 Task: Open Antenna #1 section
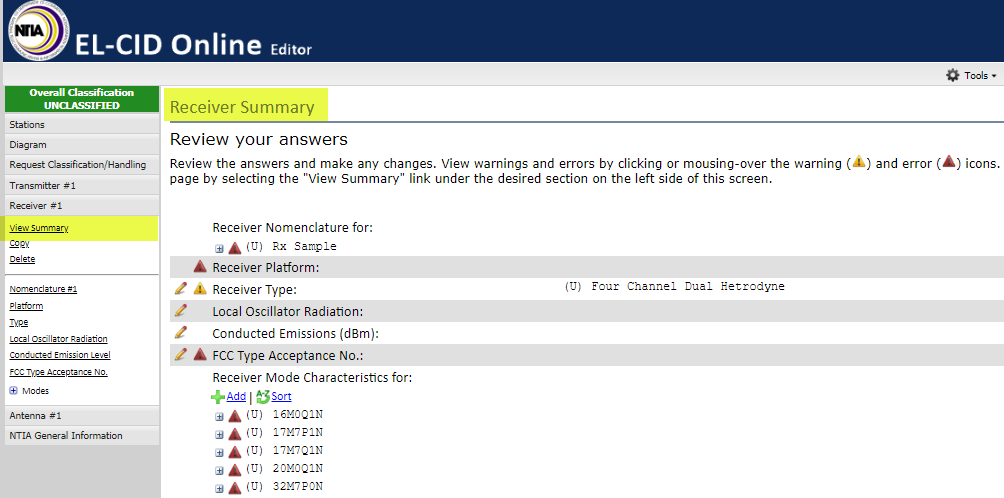point(82,415)
